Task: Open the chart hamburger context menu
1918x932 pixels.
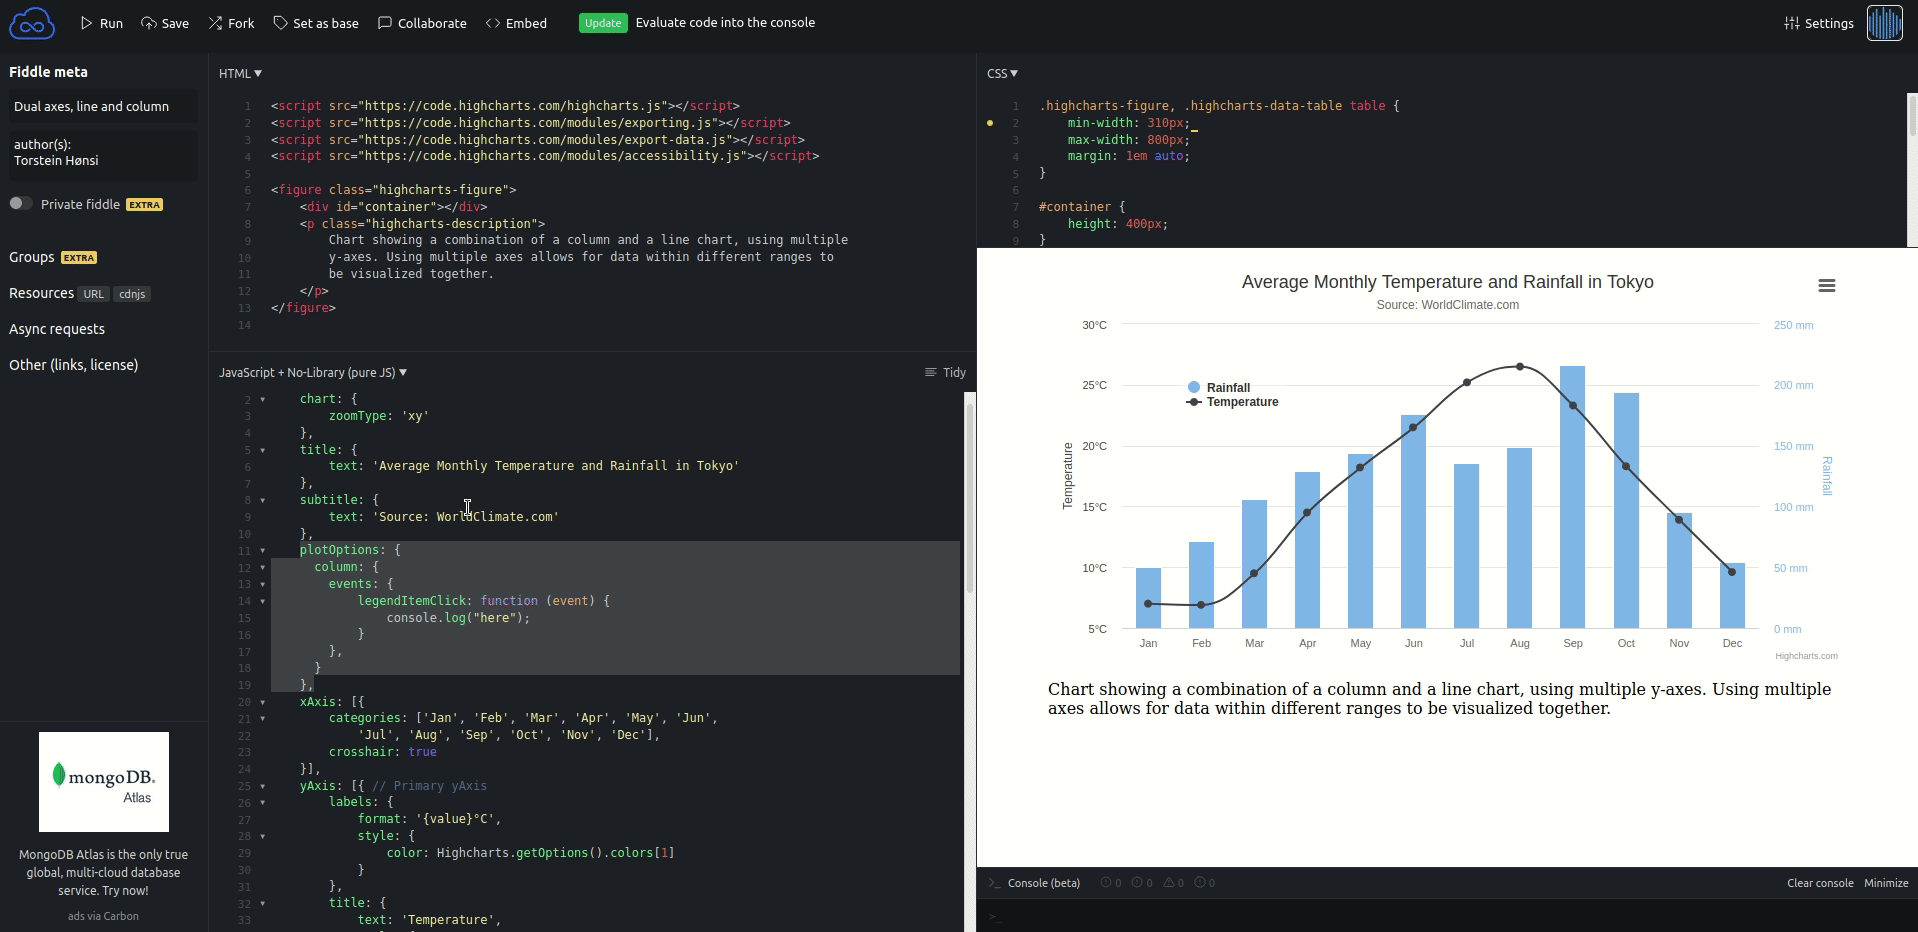Action: [x=1826, y=286]
